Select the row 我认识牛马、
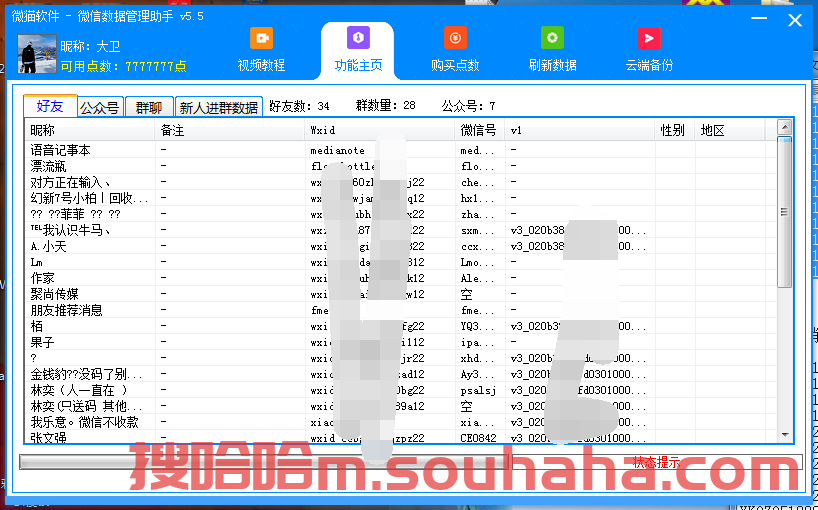Screen dimensions: 818x510 pos(400,230)
